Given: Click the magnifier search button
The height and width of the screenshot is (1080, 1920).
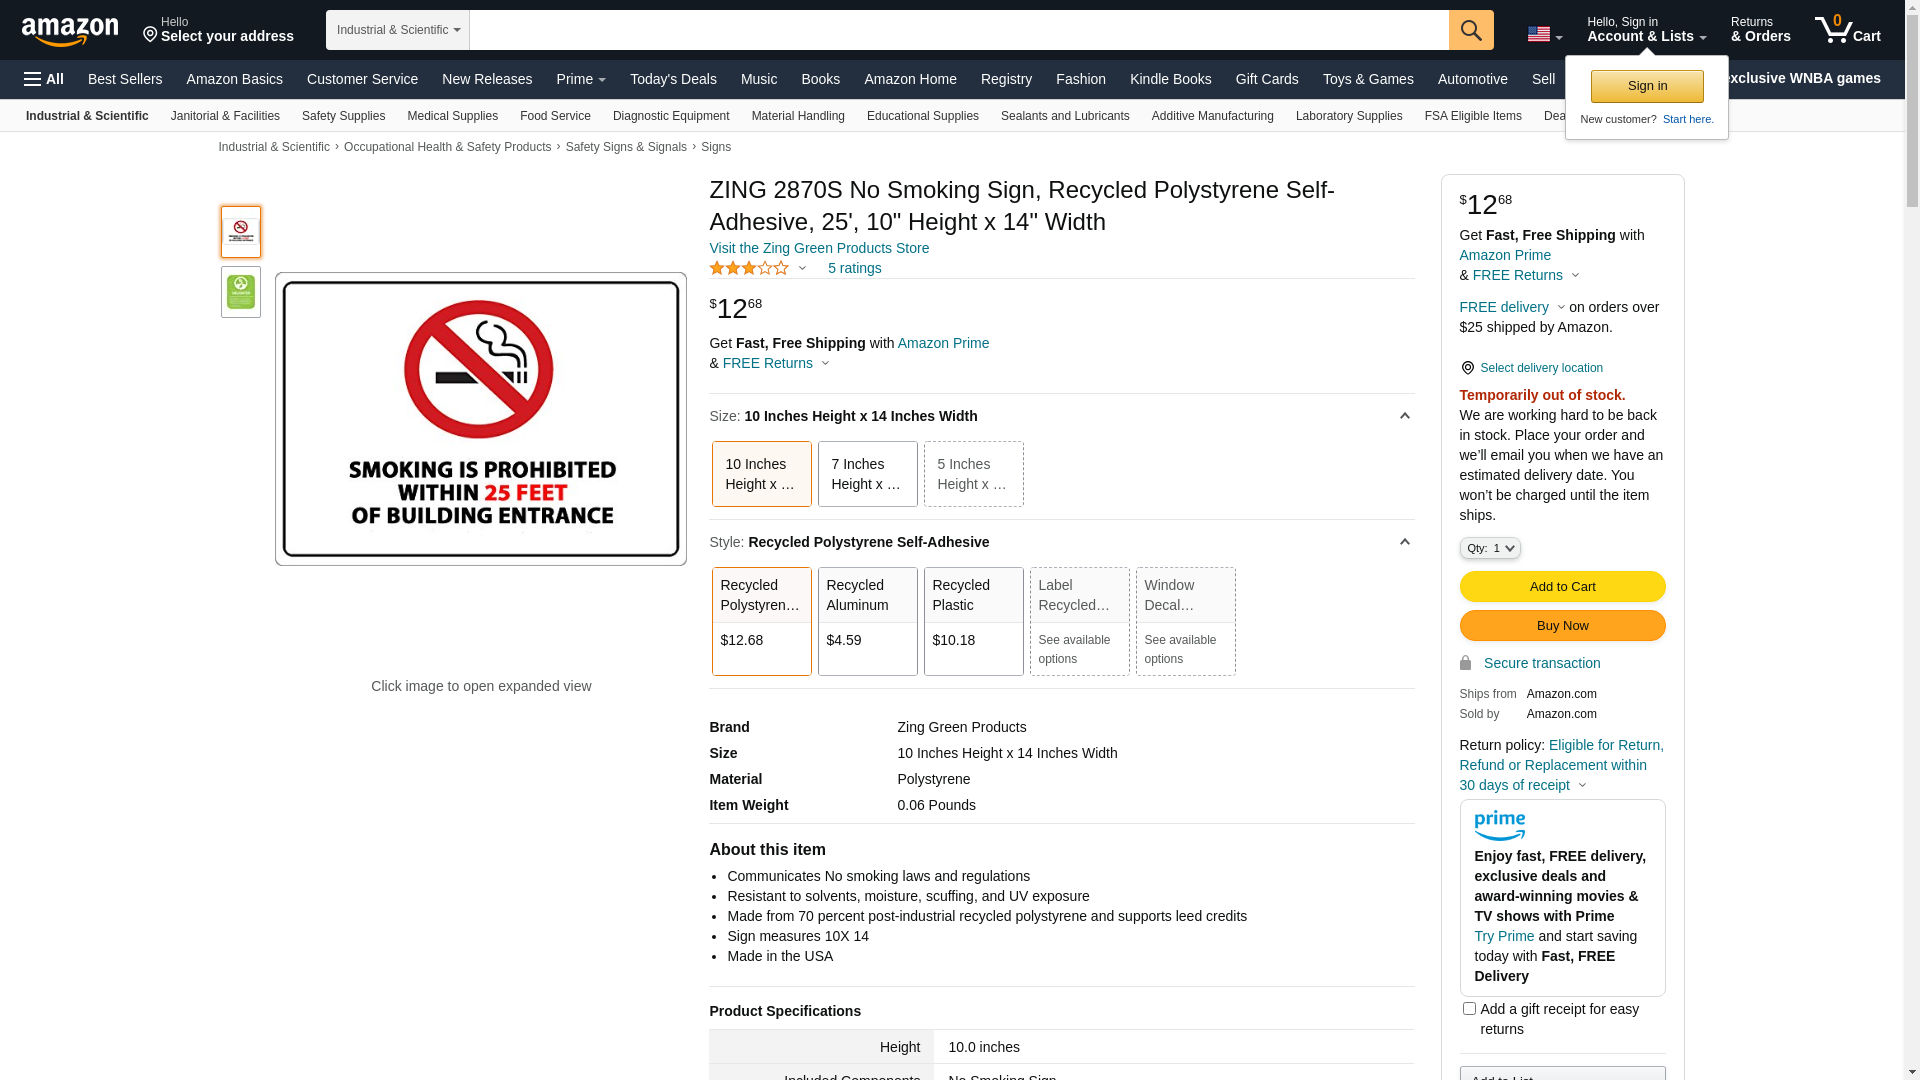Looking at the screenshot, I should [1471, 30].
